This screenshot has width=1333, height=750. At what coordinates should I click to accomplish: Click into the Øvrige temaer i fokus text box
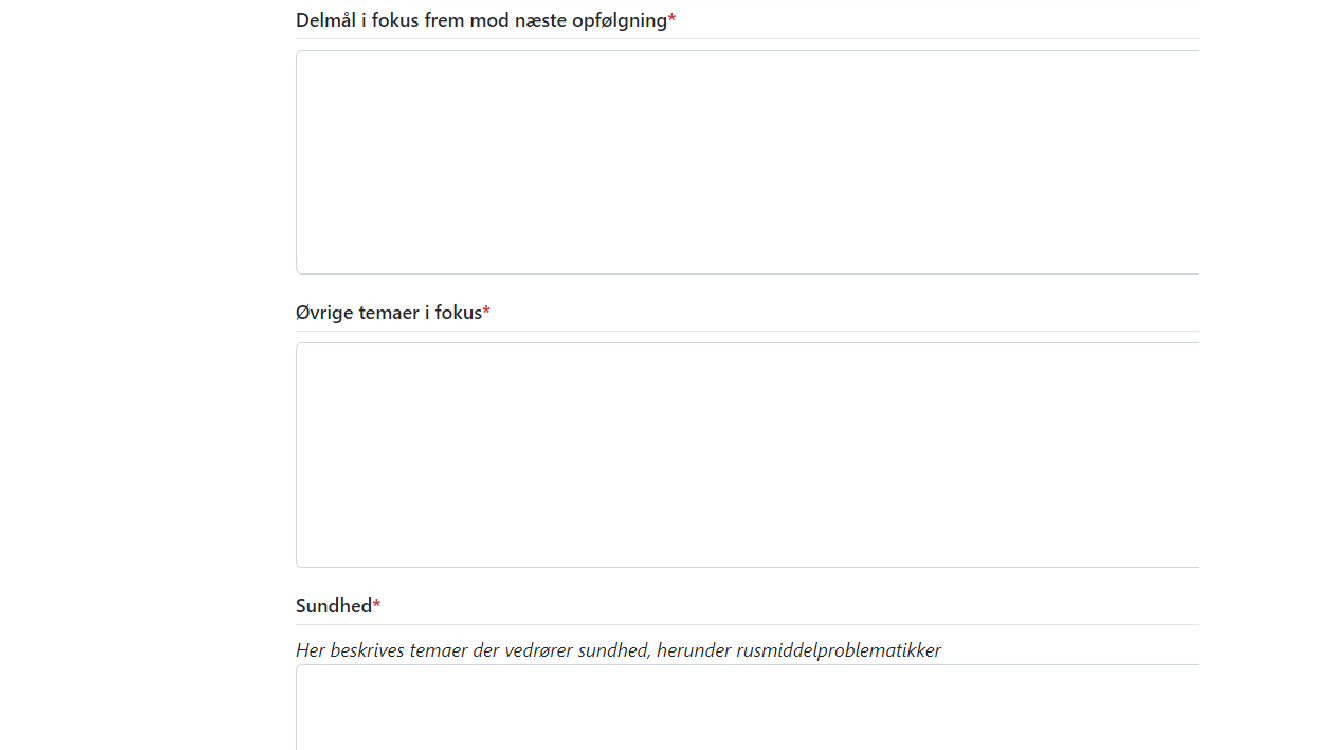(748, 455)
